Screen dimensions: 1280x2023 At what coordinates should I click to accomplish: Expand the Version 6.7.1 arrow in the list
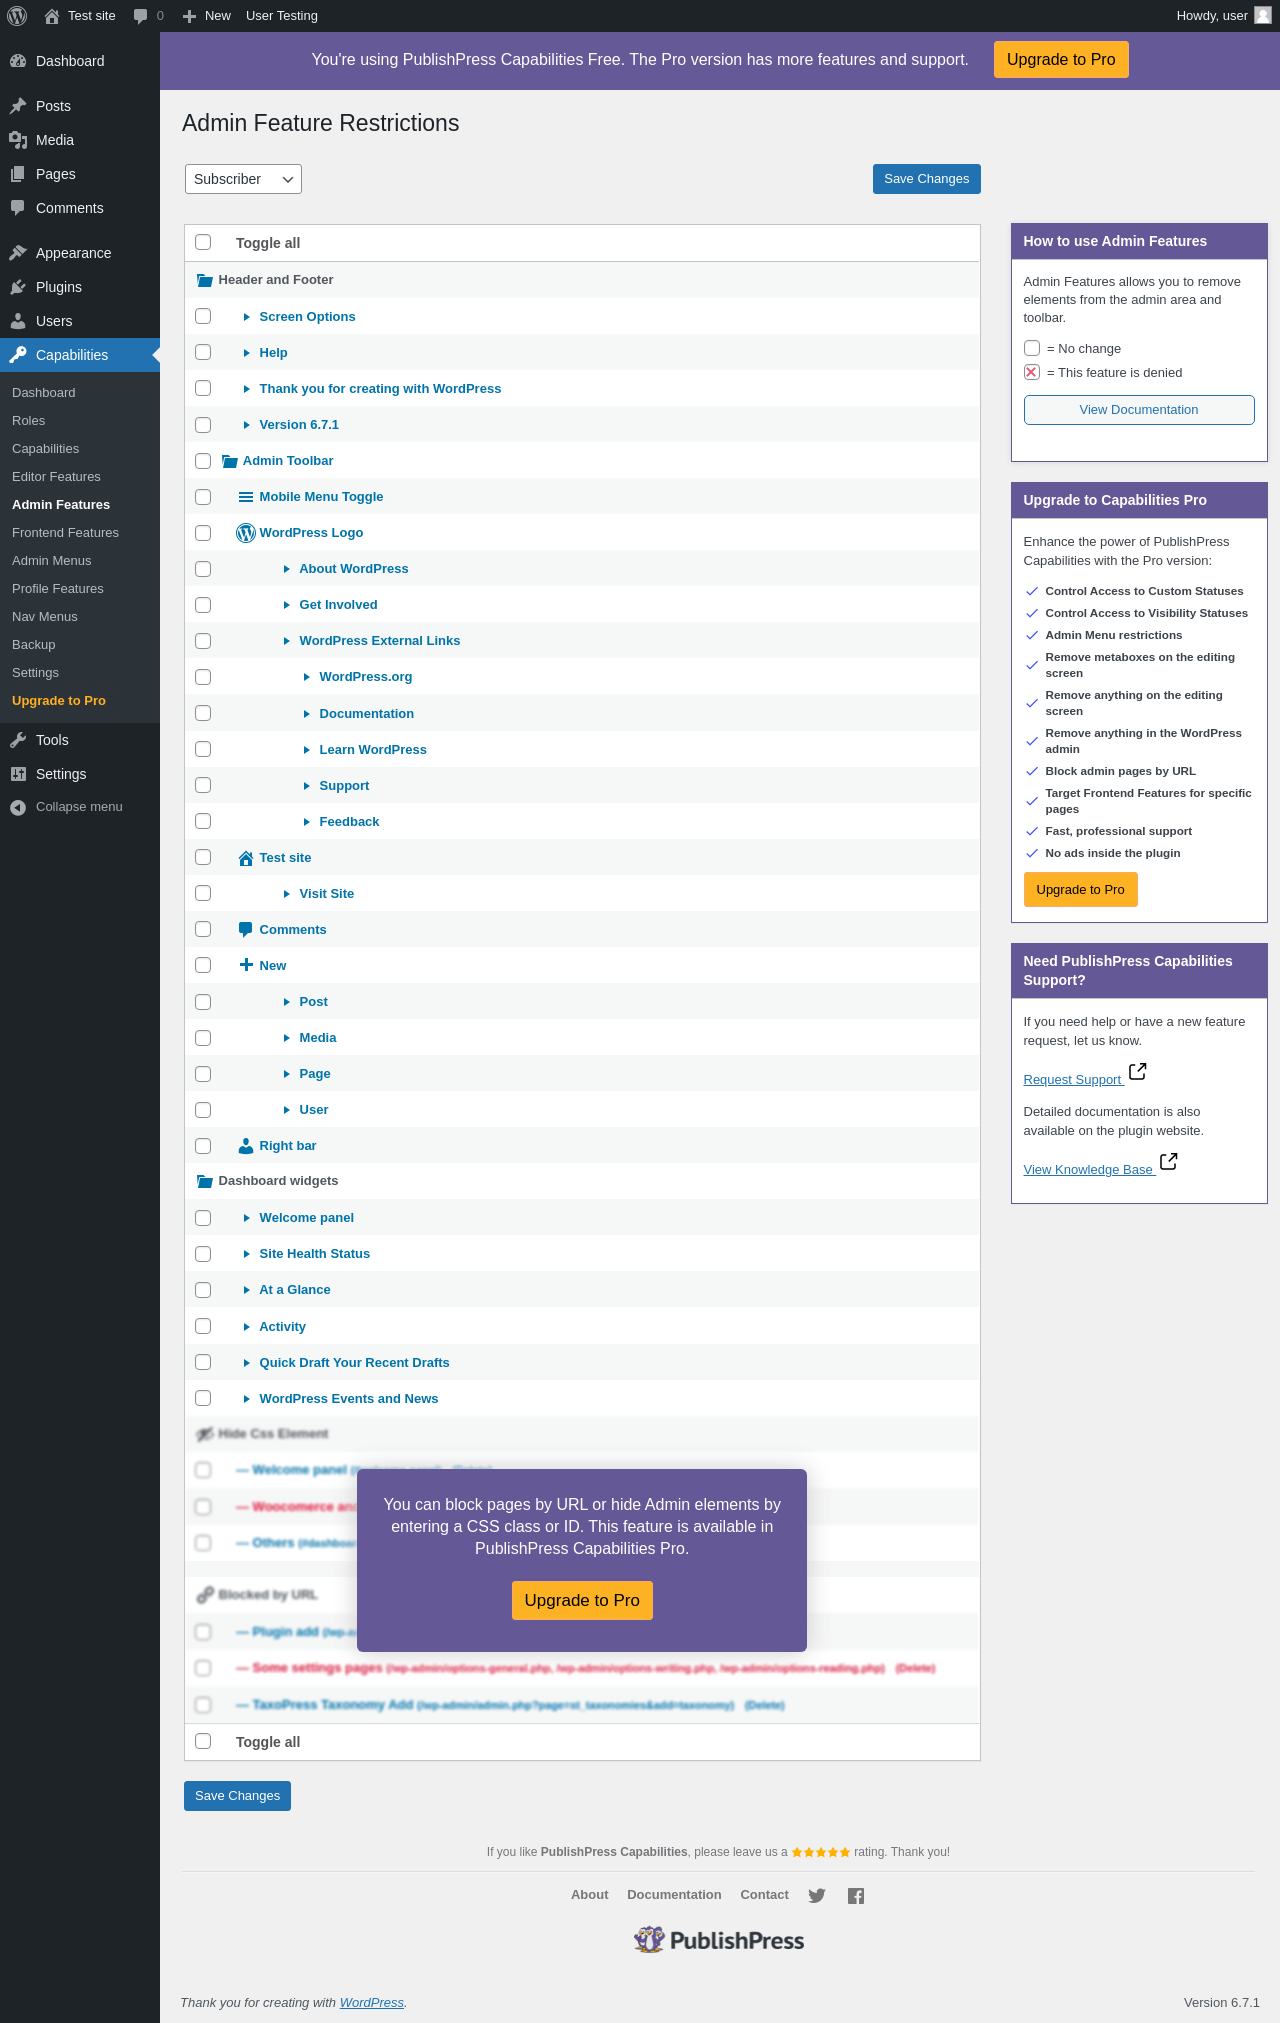(247, 425)
